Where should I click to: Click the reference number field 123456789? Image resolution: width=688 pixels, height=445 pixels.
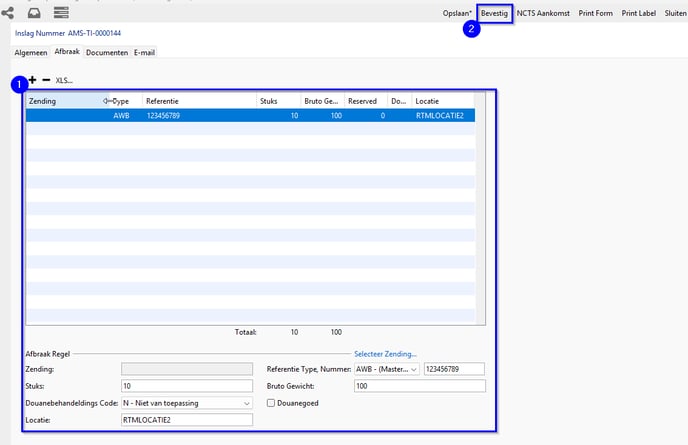(454, 369)
